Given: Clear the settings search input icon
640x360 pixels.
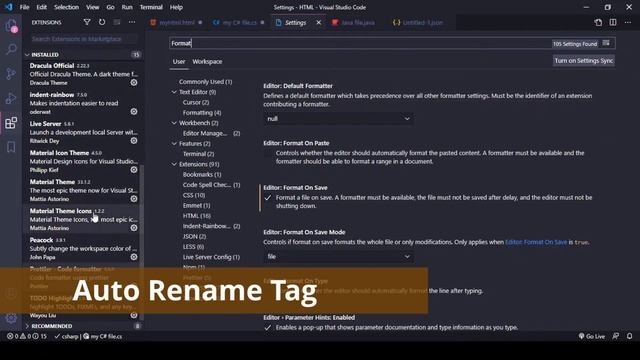Looking at the screenshot, I should [606, 43].
